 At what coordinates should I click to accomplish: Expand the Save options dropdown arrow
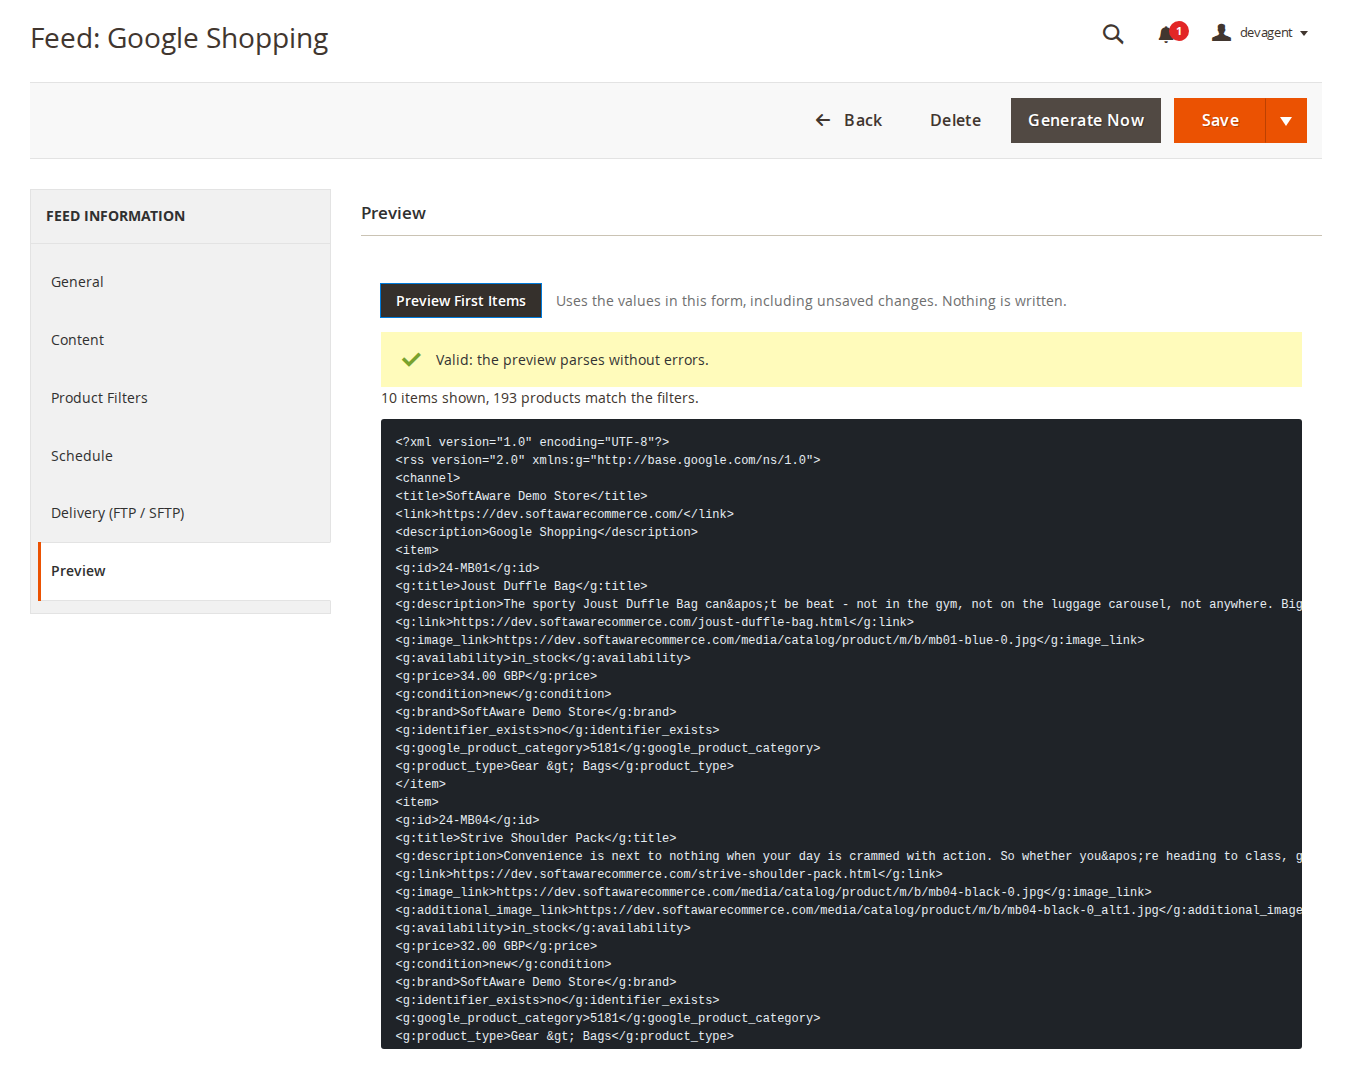click(1286, 121)
